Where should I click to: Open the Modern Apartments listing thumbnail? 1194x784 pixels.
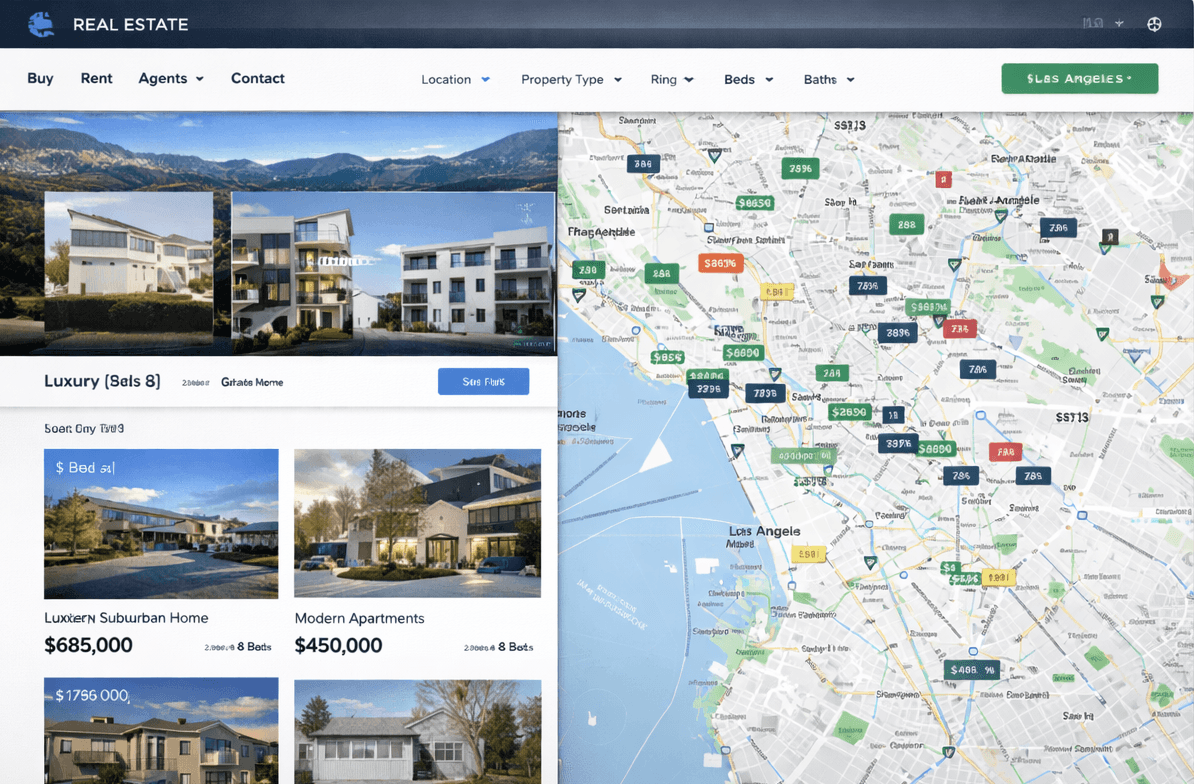coord(417,523)
